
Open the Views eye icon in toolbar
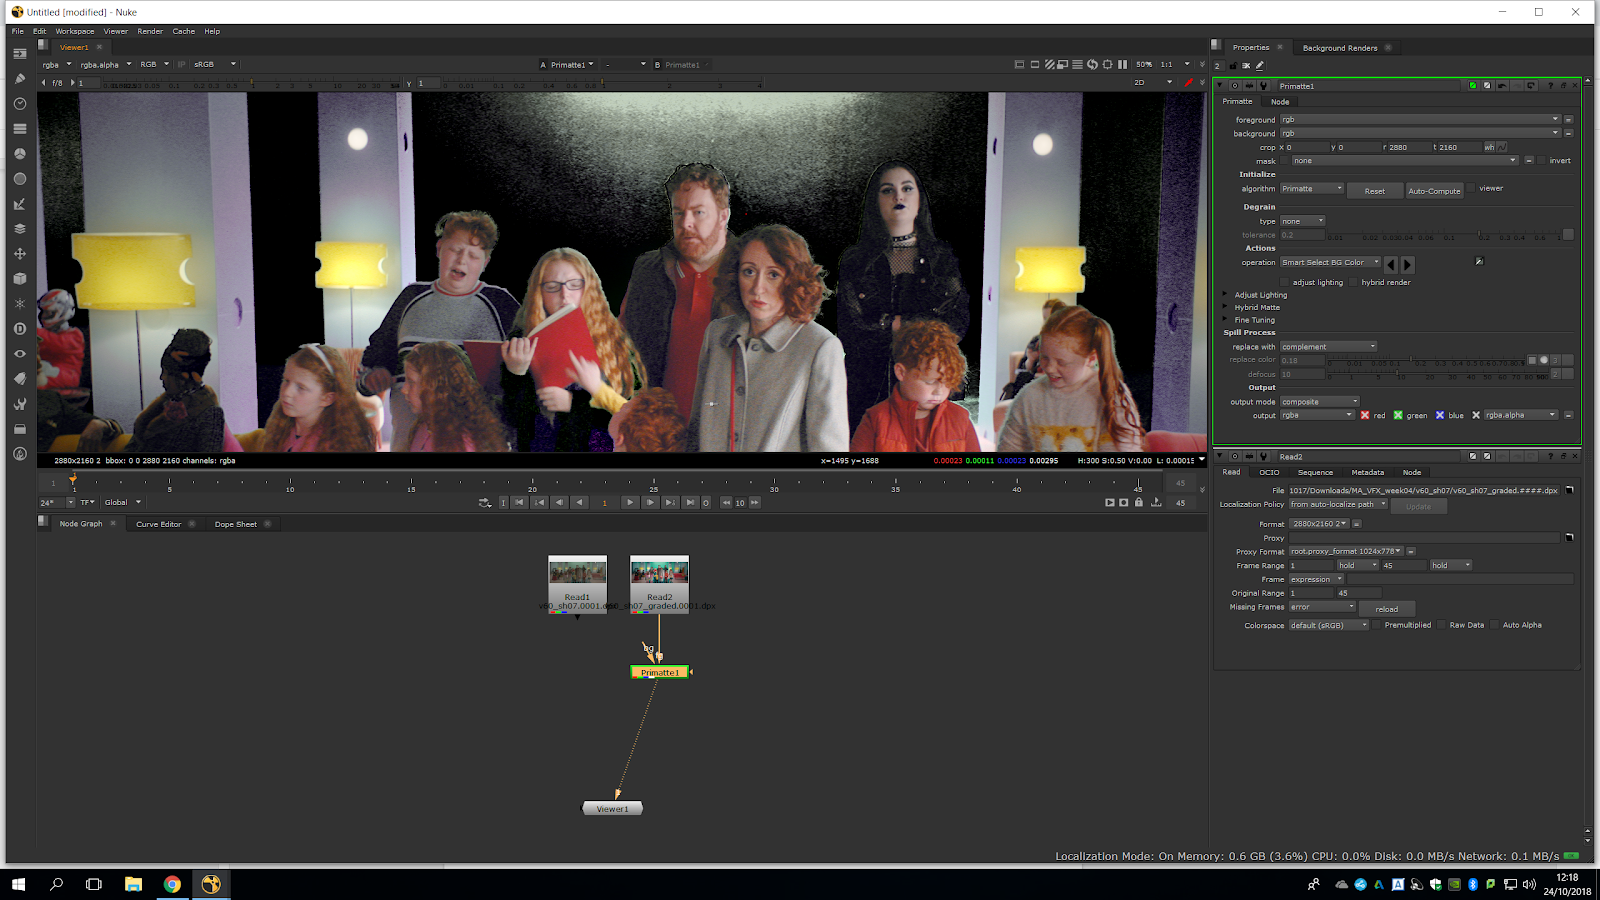point(19,354)
